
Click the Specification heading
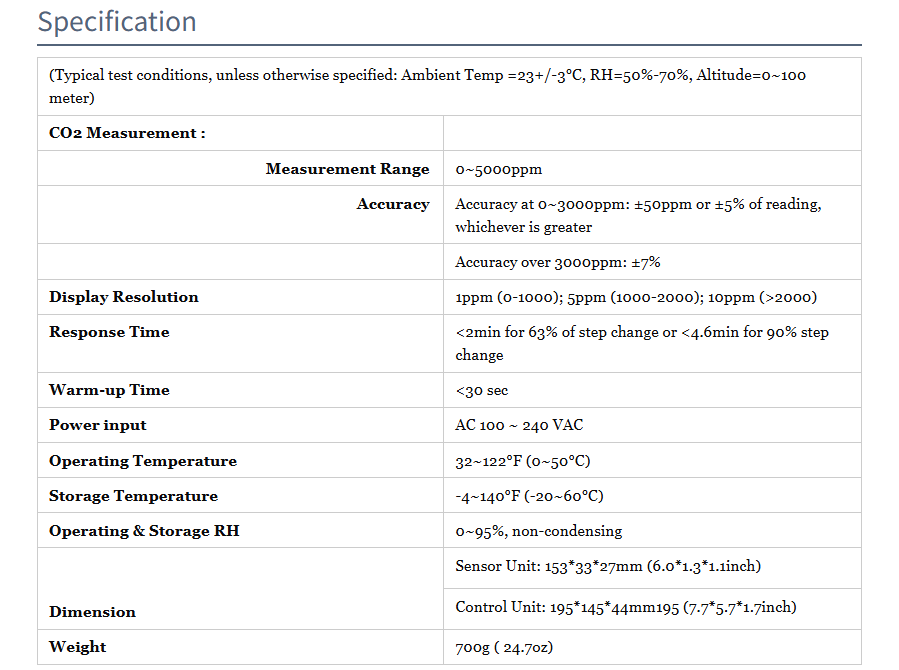(117, 22)
